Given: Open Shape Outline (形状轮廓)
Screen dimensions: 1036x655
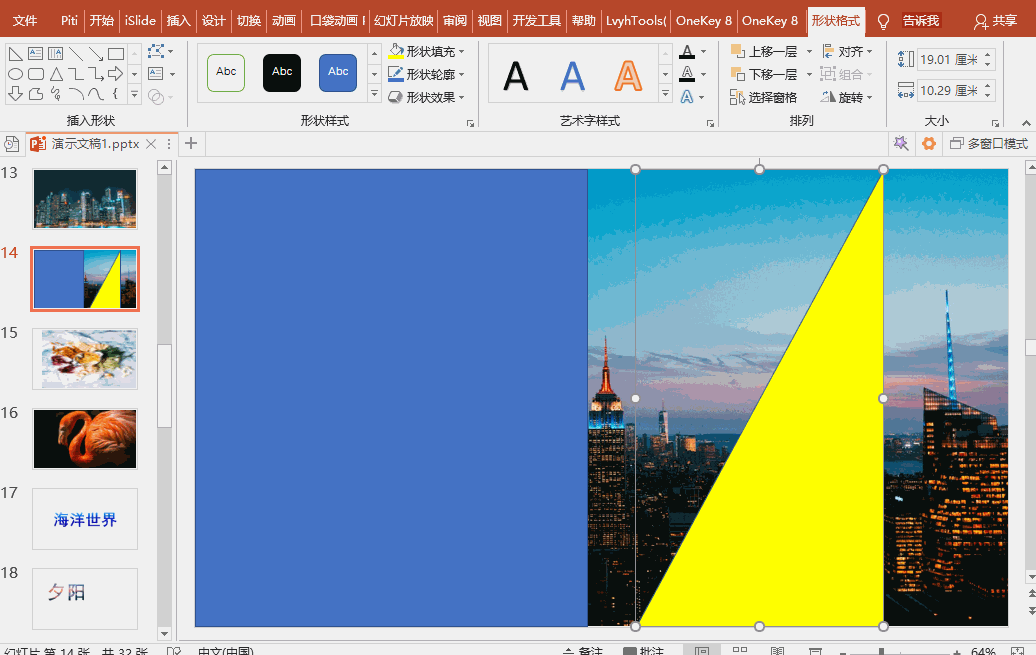Looking at the screenshot, I should (x=426, y=74).
